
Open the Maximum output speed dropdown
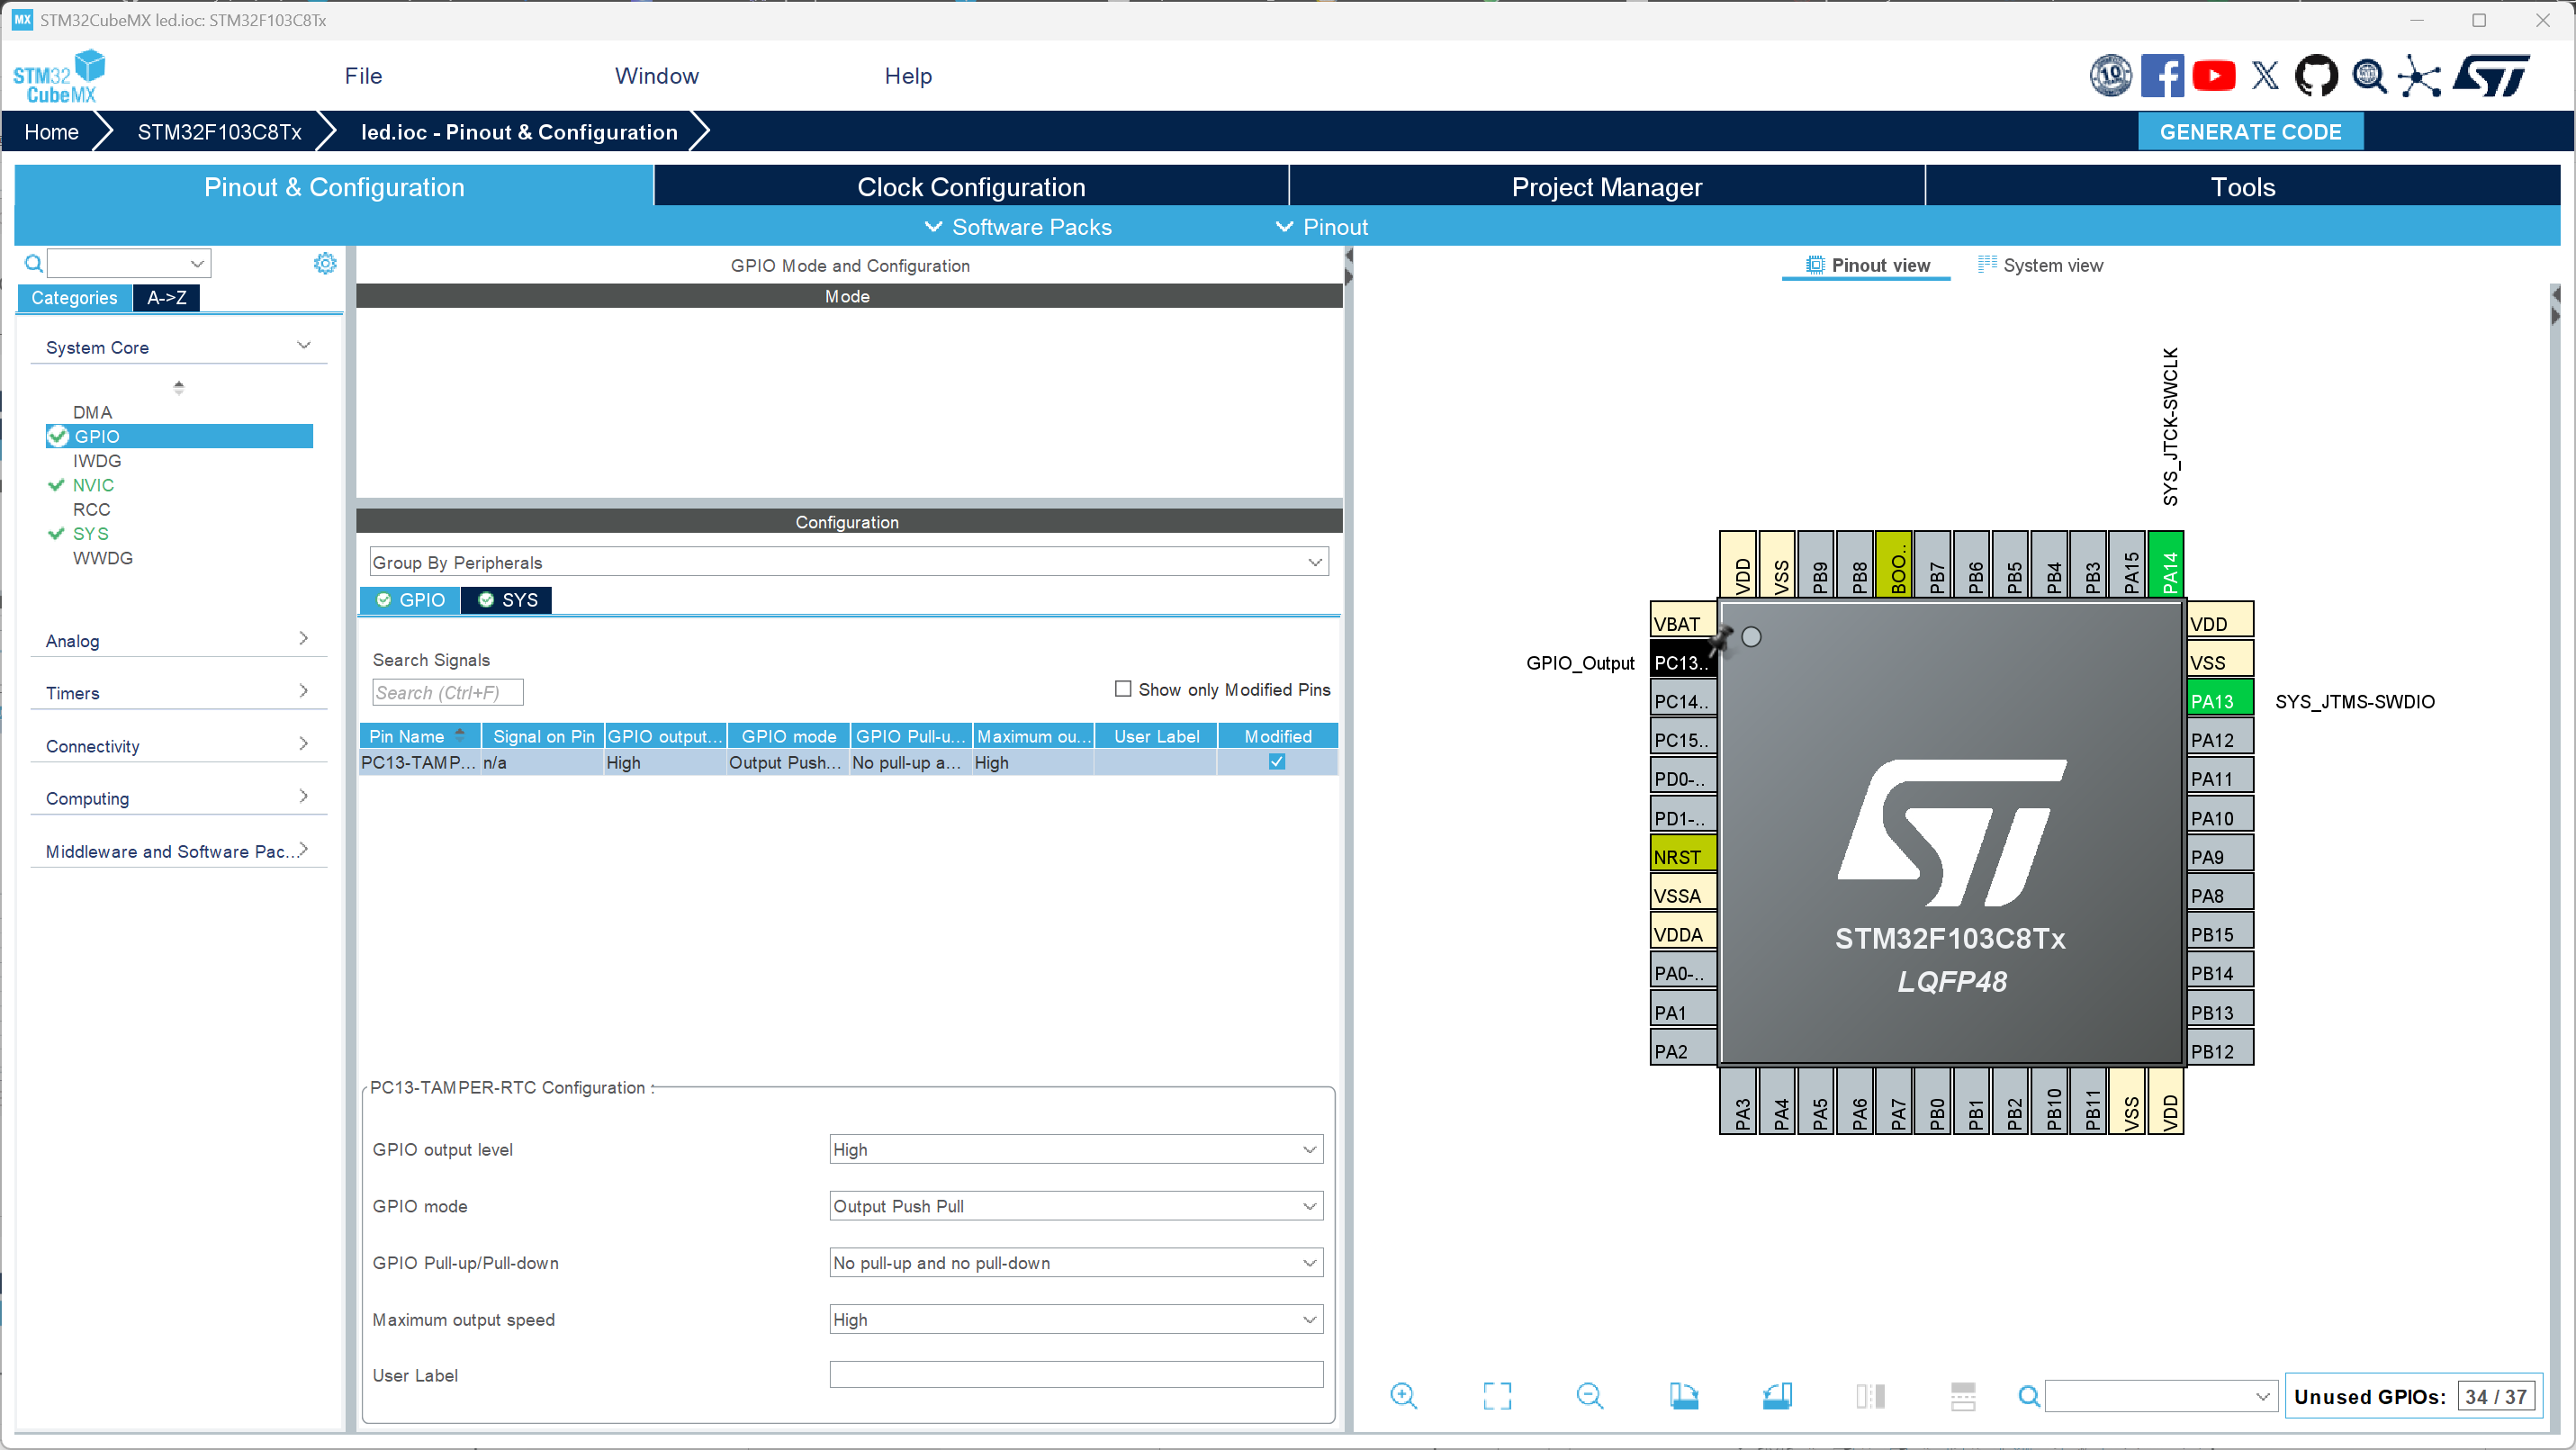tap(1076, 1320)
